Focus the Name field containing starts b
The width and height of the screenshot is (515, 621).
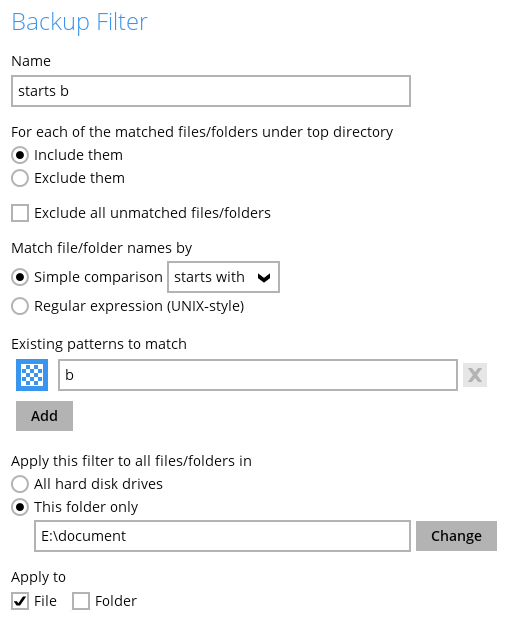tap(211, 91)
